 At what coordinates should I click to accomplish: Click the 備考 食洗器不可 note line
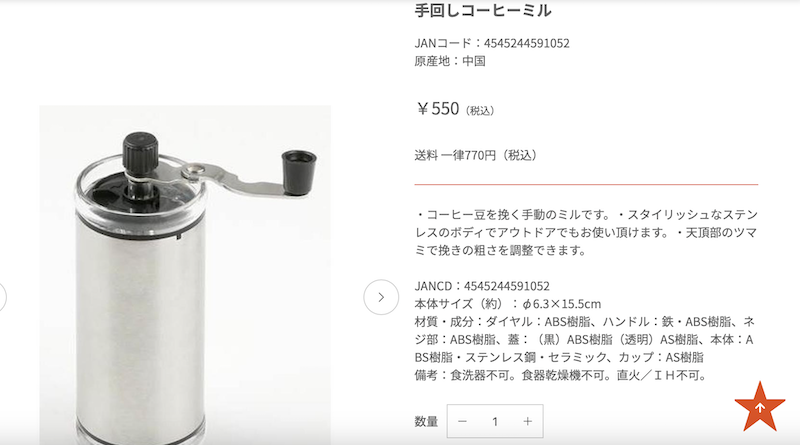click(562, 376)
